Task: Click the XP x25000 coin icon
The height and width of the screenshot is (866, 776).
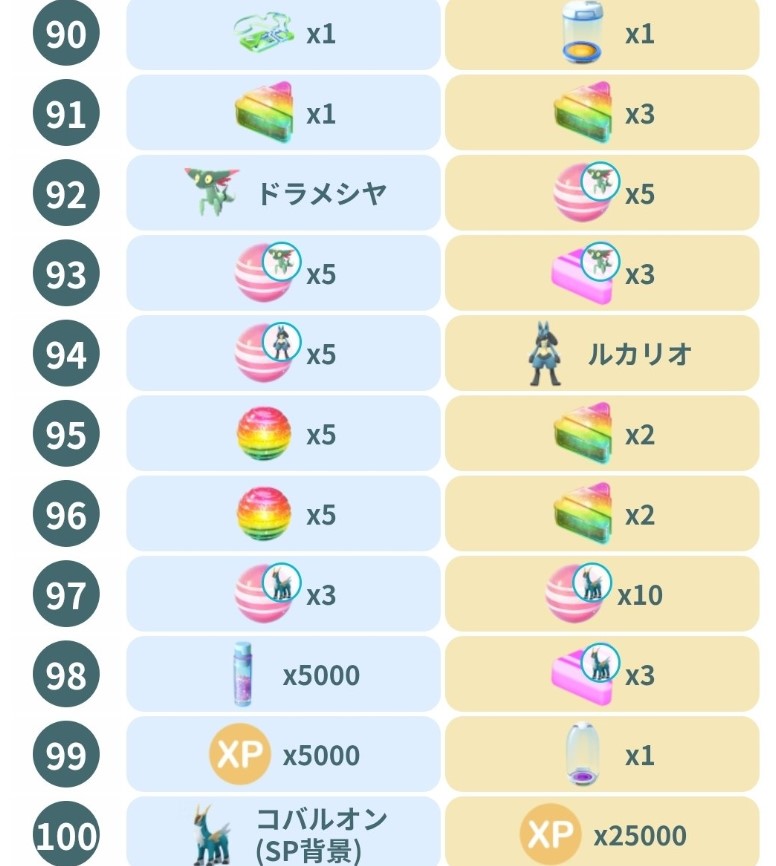Action: click(x=550, y=834)
